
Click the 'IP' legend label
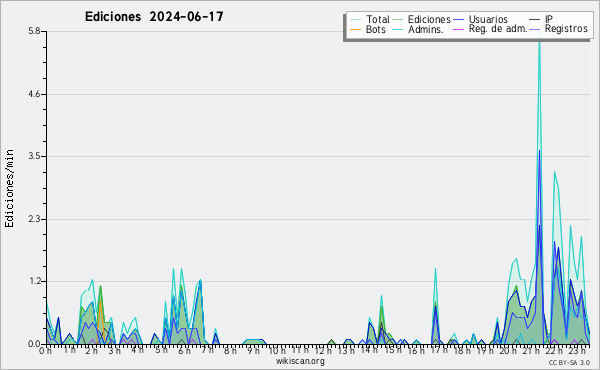tap(549, 19)
